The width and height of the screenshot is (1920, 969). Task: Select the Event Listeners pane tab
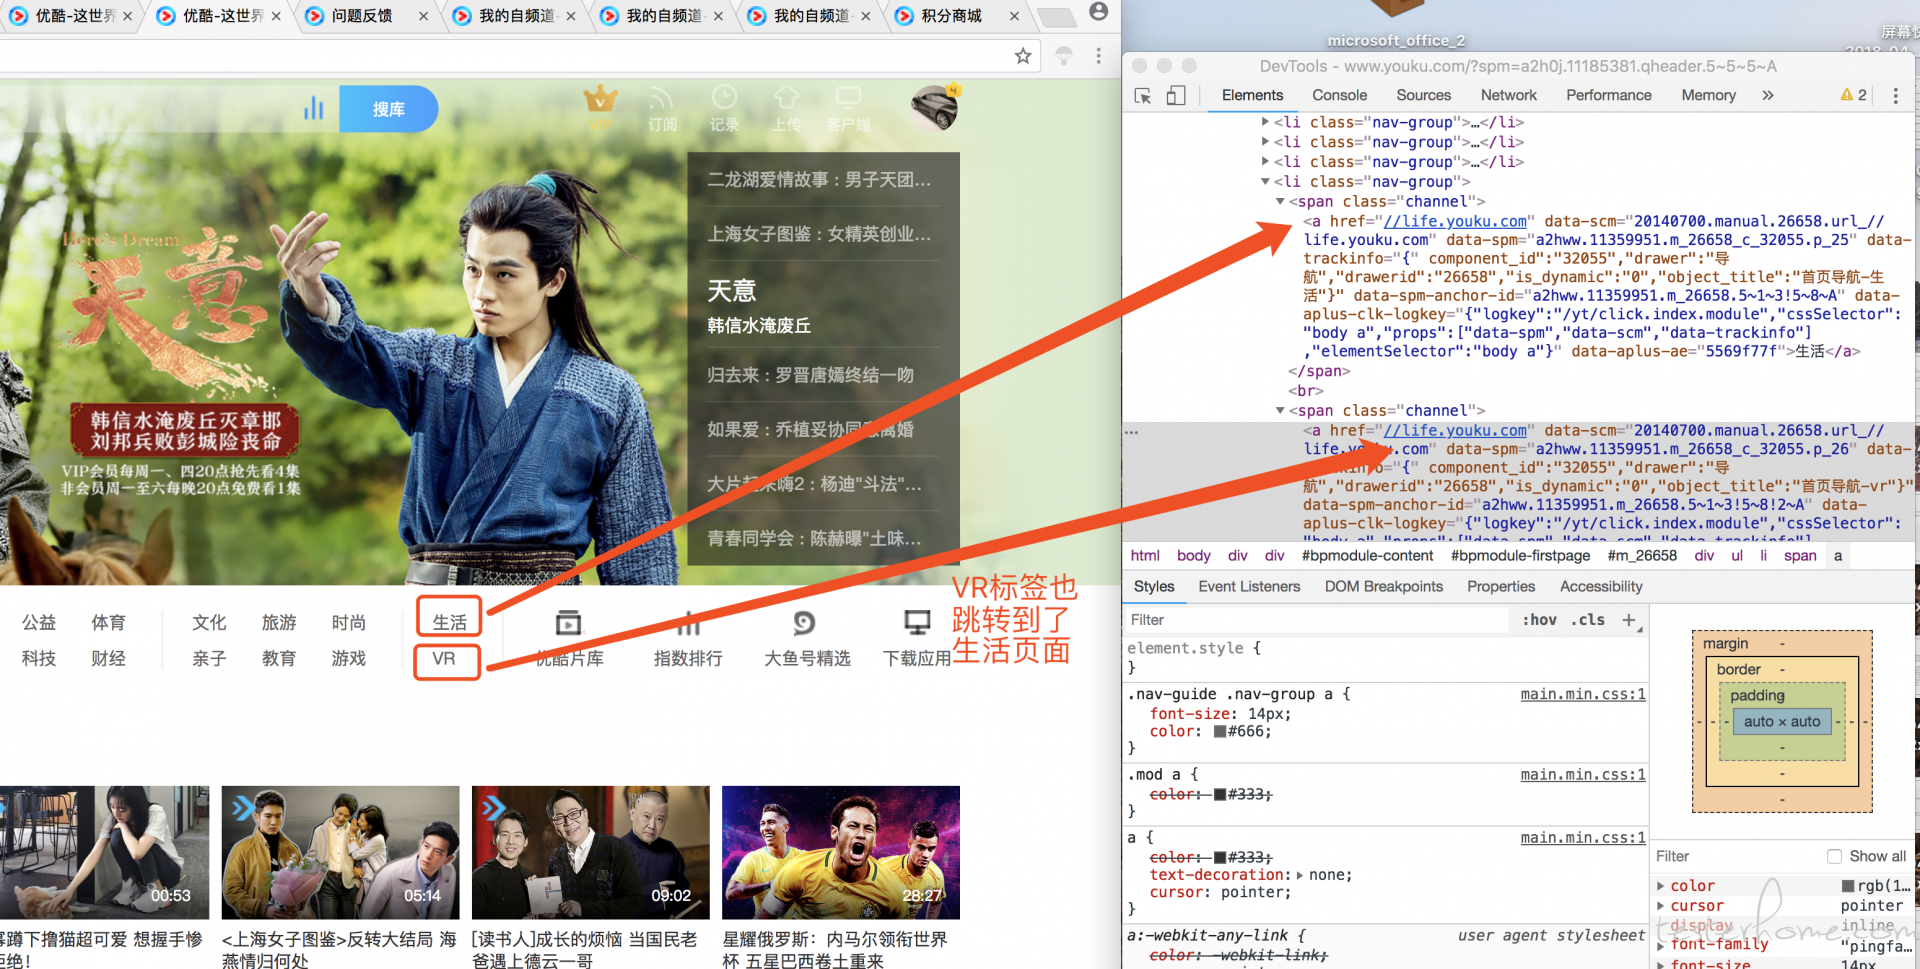tap(1249, 587)
